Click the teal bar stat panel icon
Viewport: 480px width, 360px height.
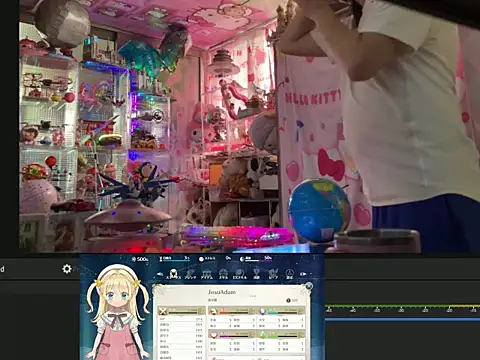(263, 312)
